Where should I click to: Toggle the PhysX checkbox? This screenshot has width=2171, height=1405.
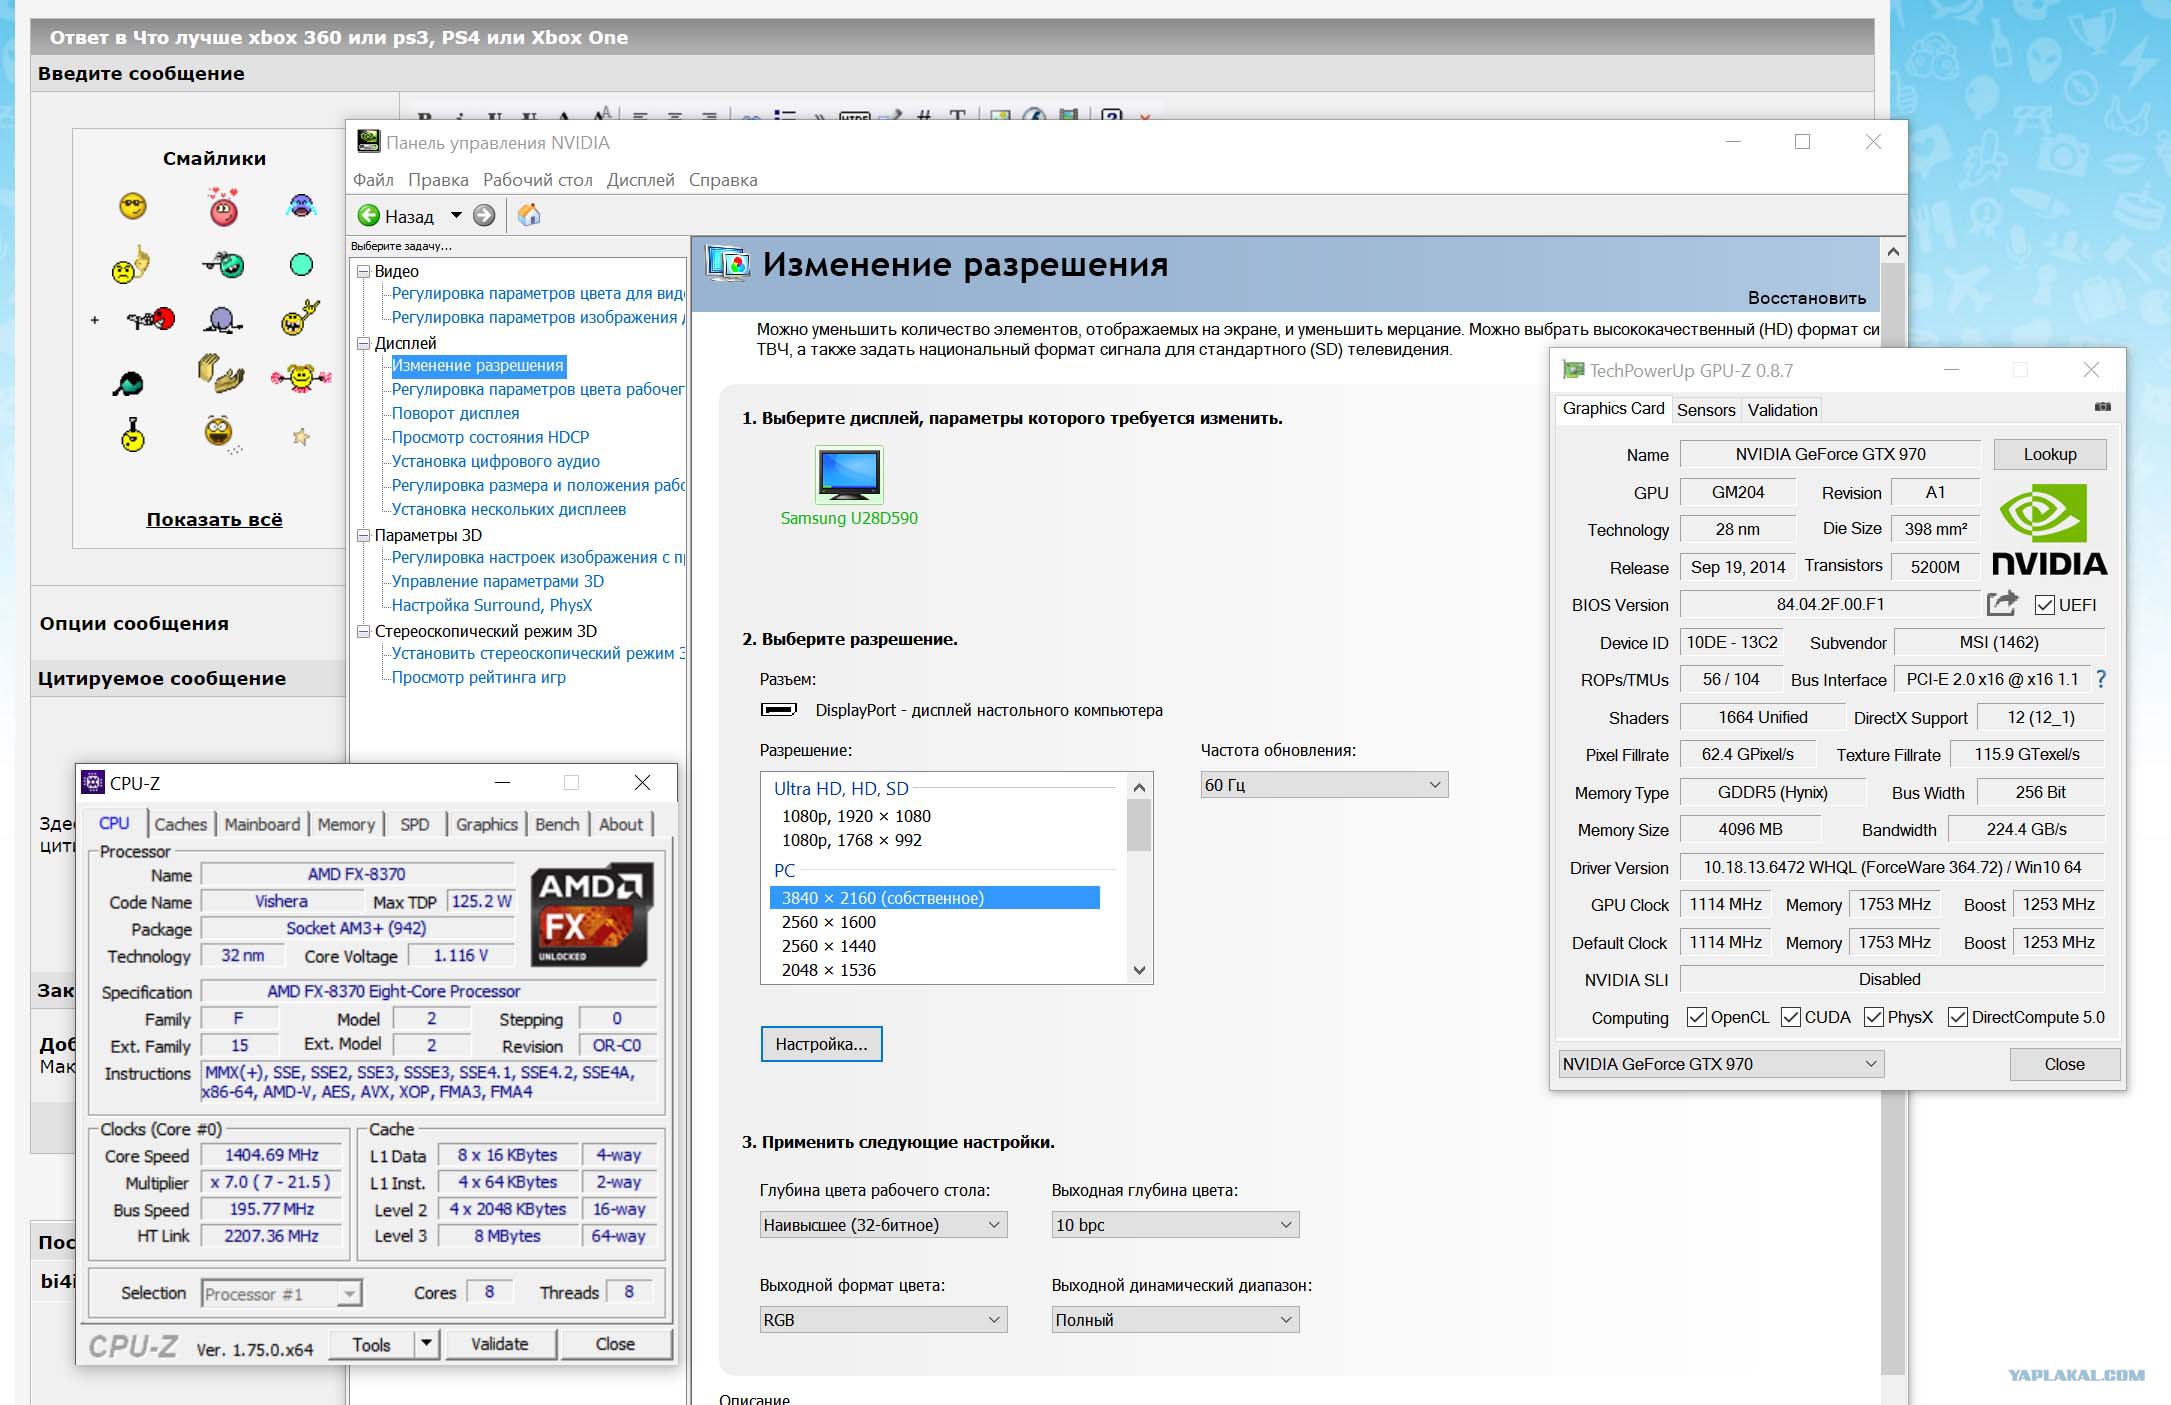tap(1874, 1017)
